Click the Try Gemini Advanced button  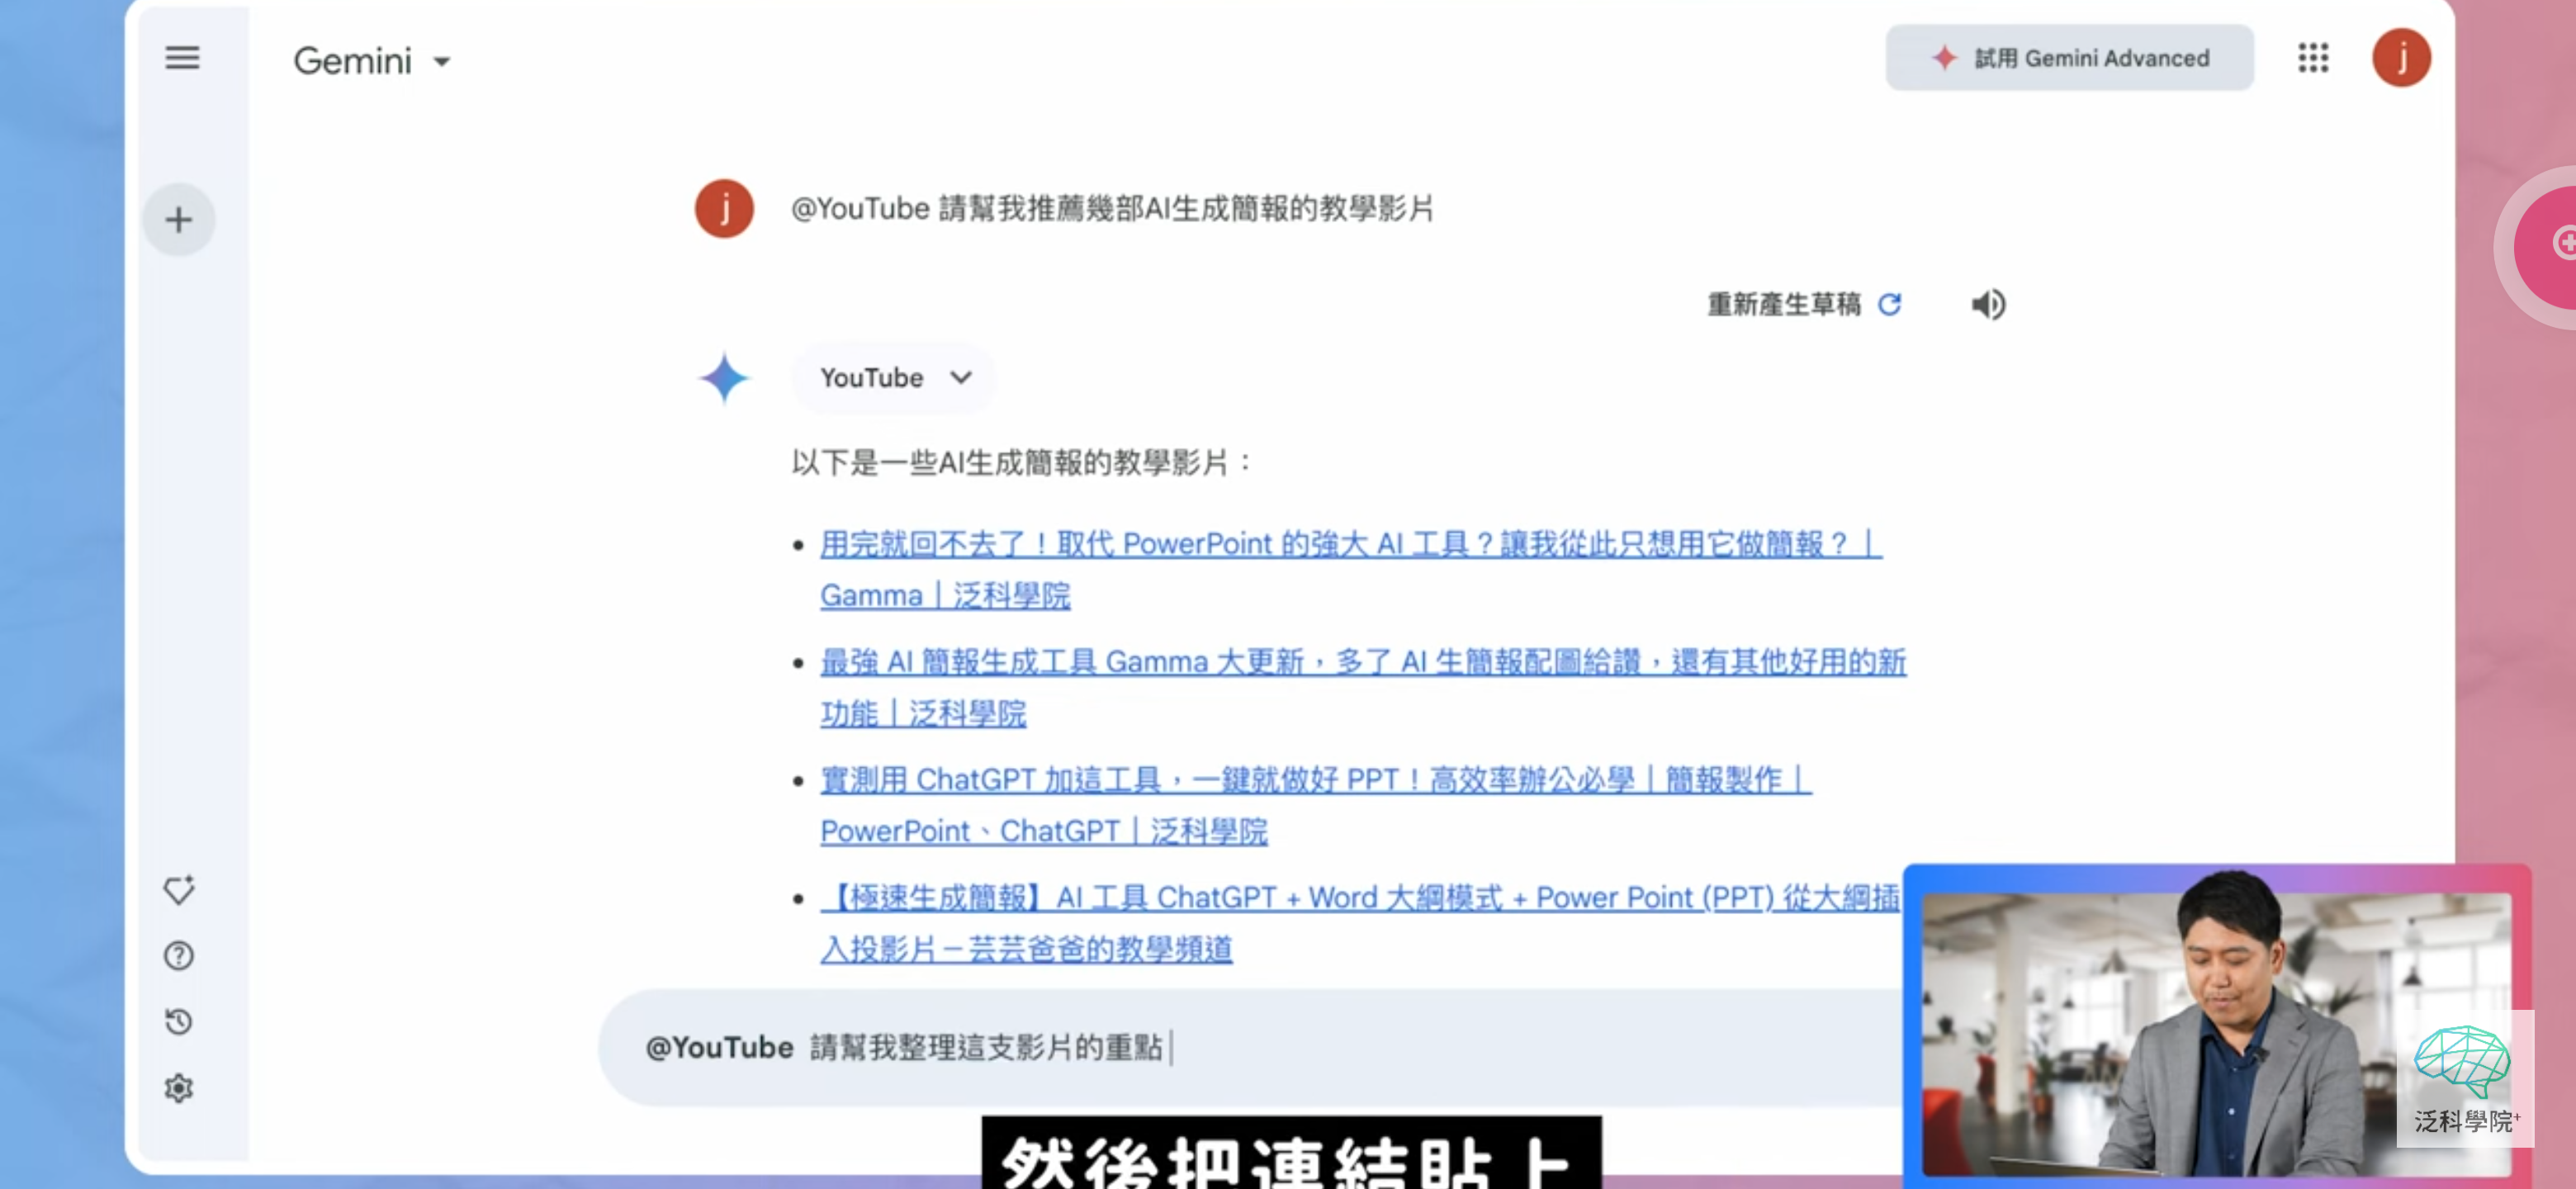[x=2069, y=58]
